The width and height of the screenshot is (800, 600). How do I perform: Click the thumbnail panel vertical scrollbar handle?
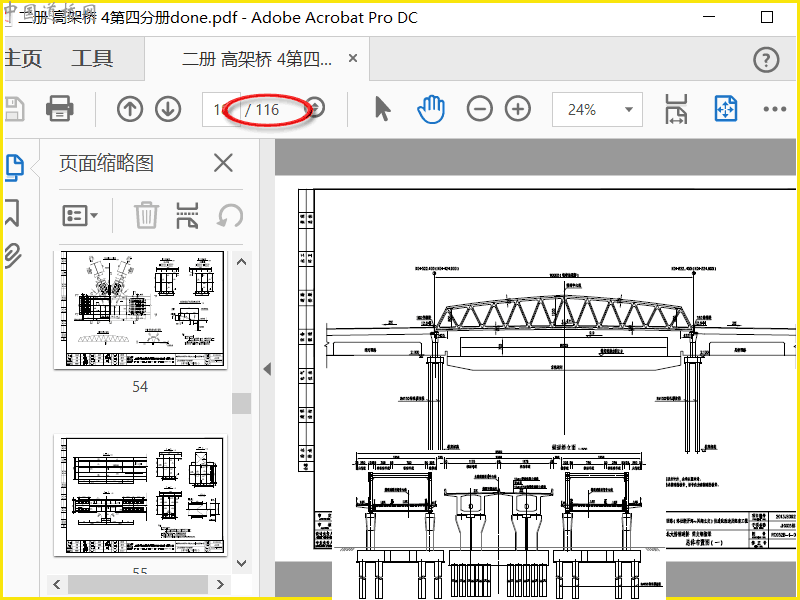241,404
